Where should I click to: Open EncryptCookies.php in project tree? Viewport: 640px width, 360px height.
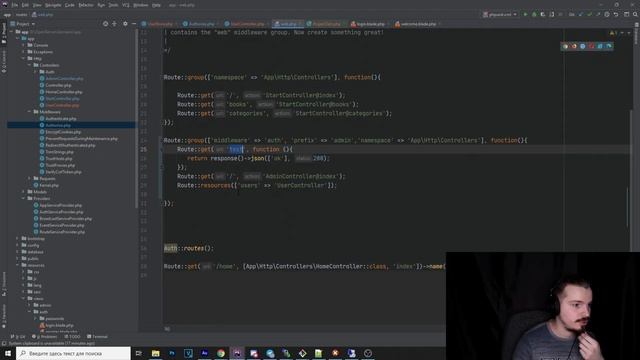63,132
